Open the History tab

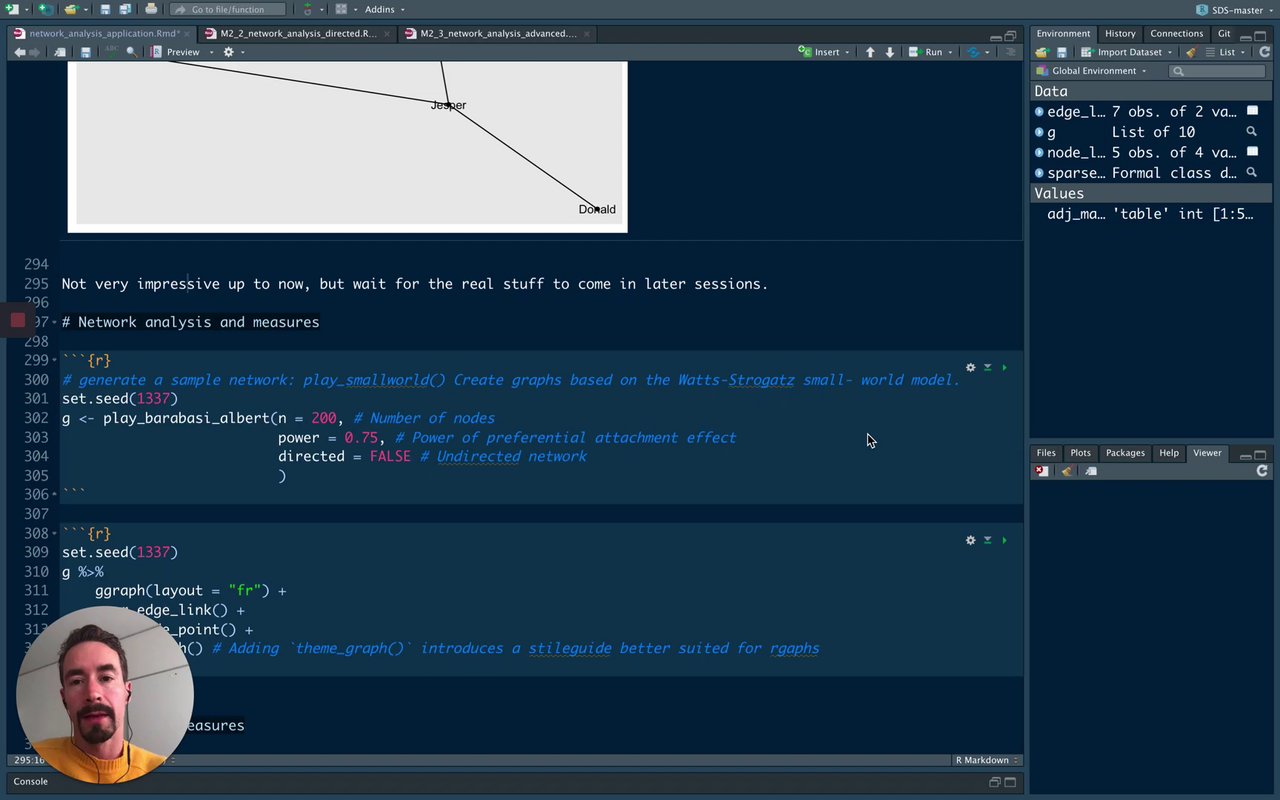(1119, 33)
